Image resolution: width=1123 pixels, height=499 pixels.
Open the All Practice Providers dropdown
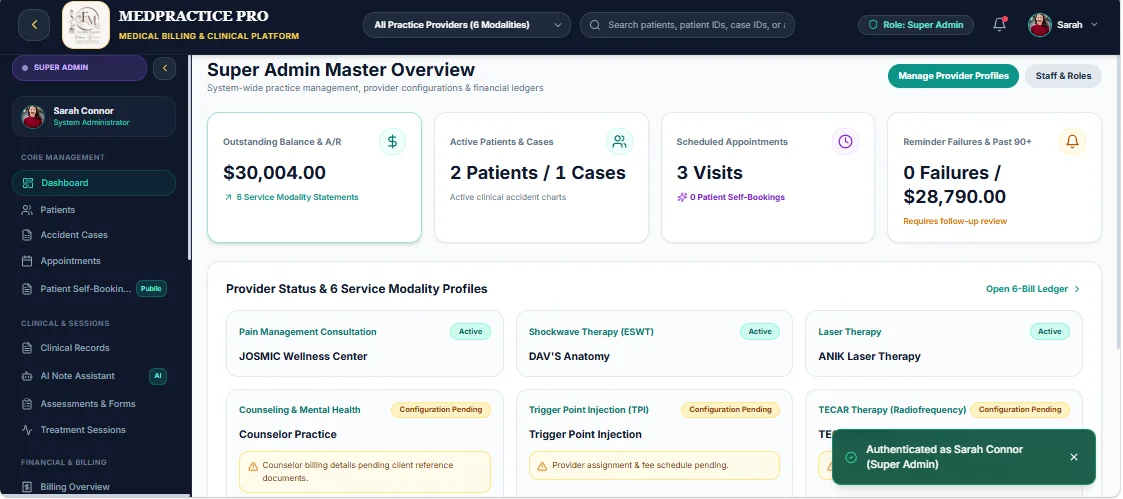[x=467, y=25]
